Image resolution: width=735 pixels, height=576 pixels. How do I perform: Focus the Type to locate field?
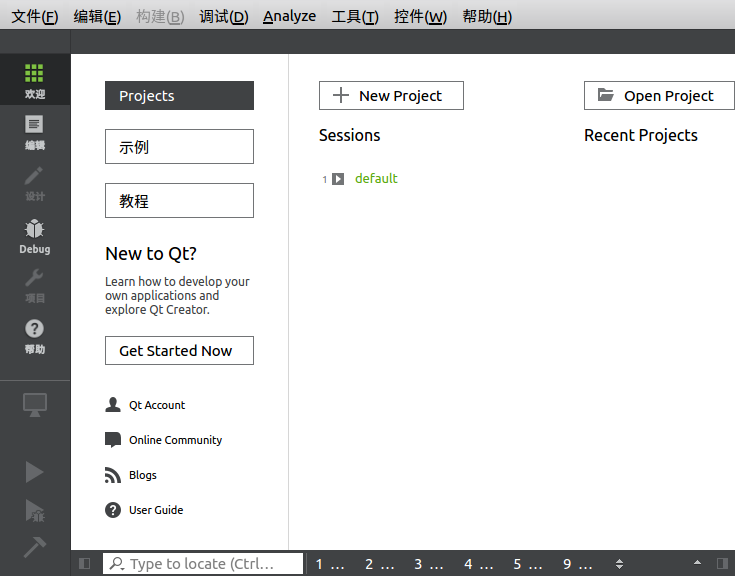point(203,563)
